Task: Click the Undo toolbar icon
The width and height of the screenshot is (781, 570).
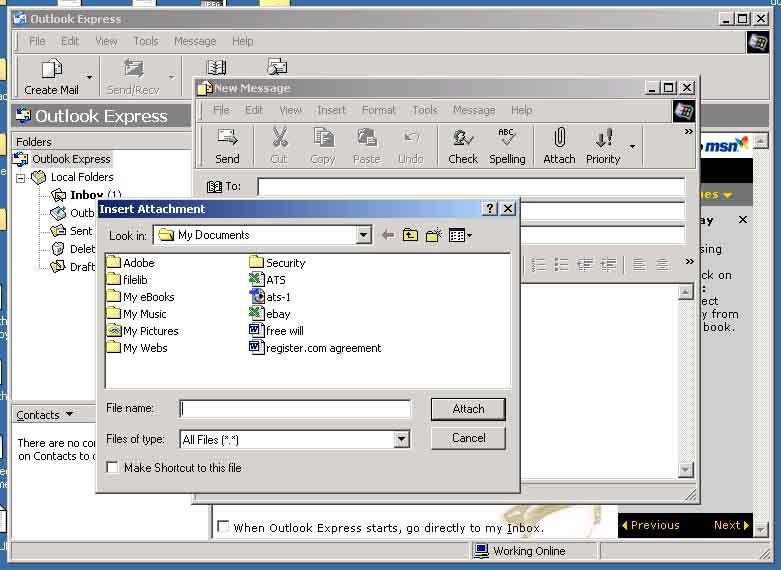Action: (x=411, y=138)
